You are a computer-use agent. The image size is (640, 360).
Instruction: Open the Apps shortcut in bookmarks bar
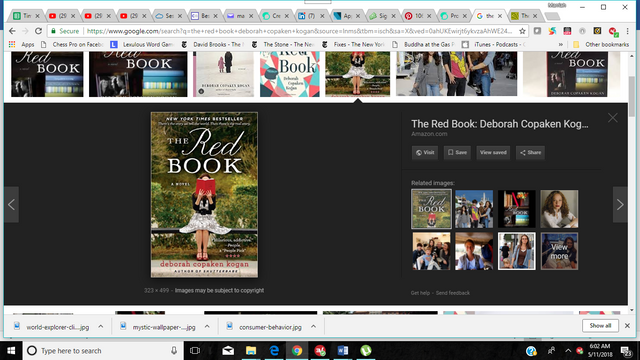click(x=22, y=44)
